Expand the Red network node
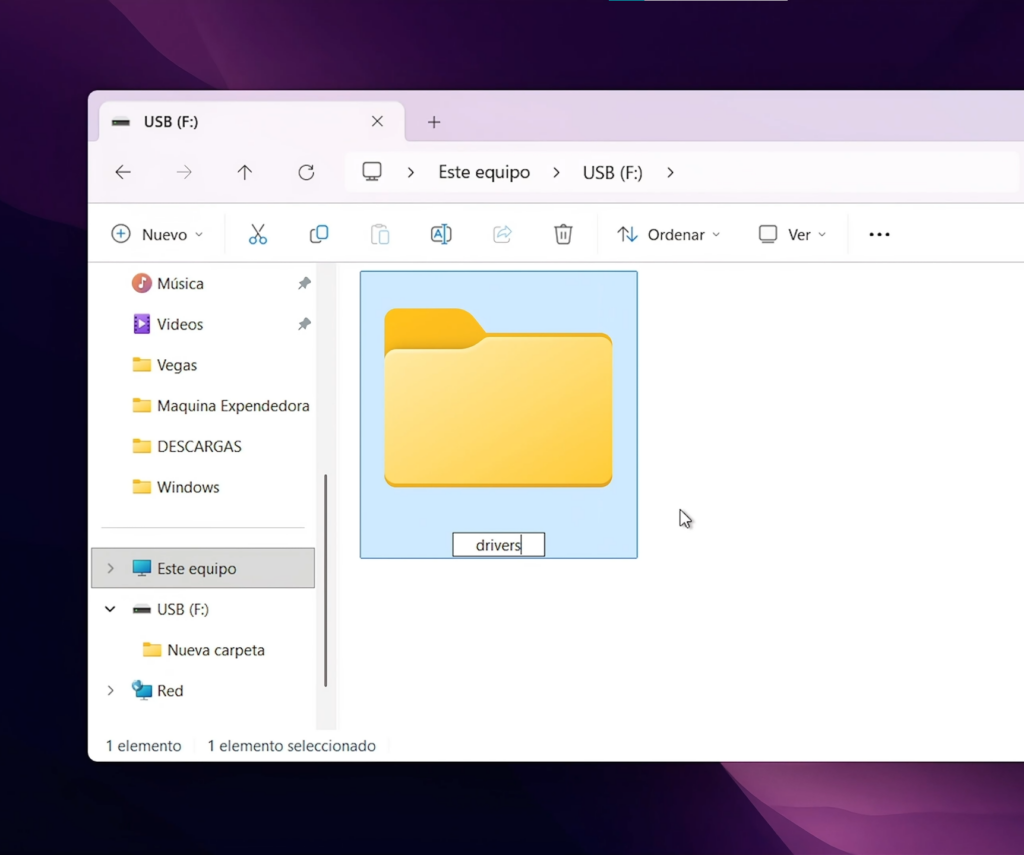1024x855 pixels. (x=110, y=691)
